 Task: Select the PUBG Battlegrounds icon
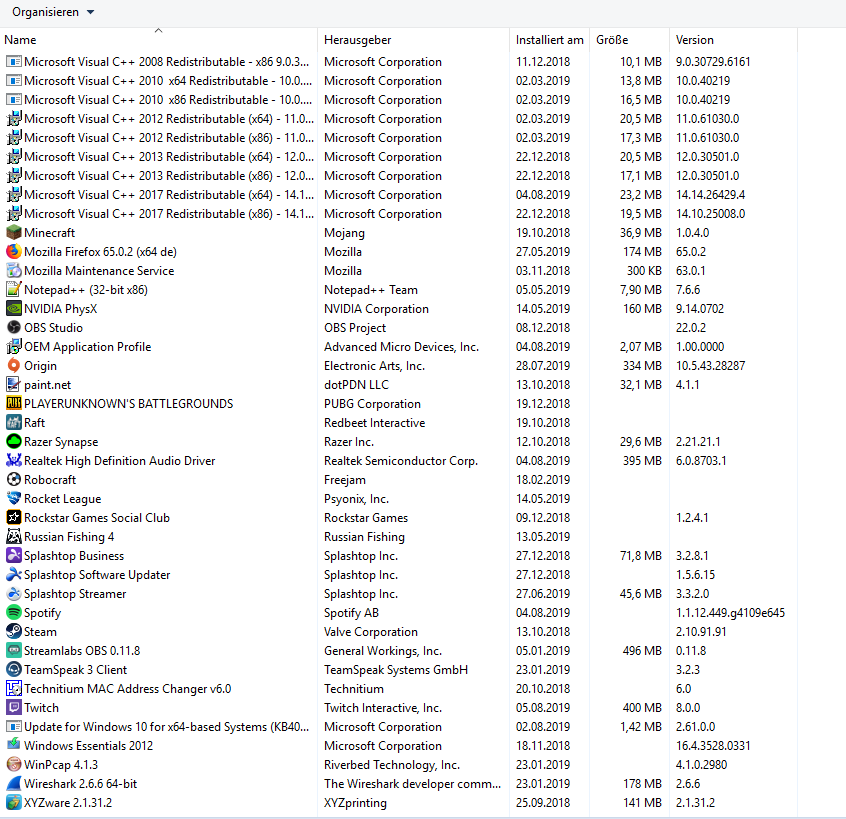(x=13, y=404)
